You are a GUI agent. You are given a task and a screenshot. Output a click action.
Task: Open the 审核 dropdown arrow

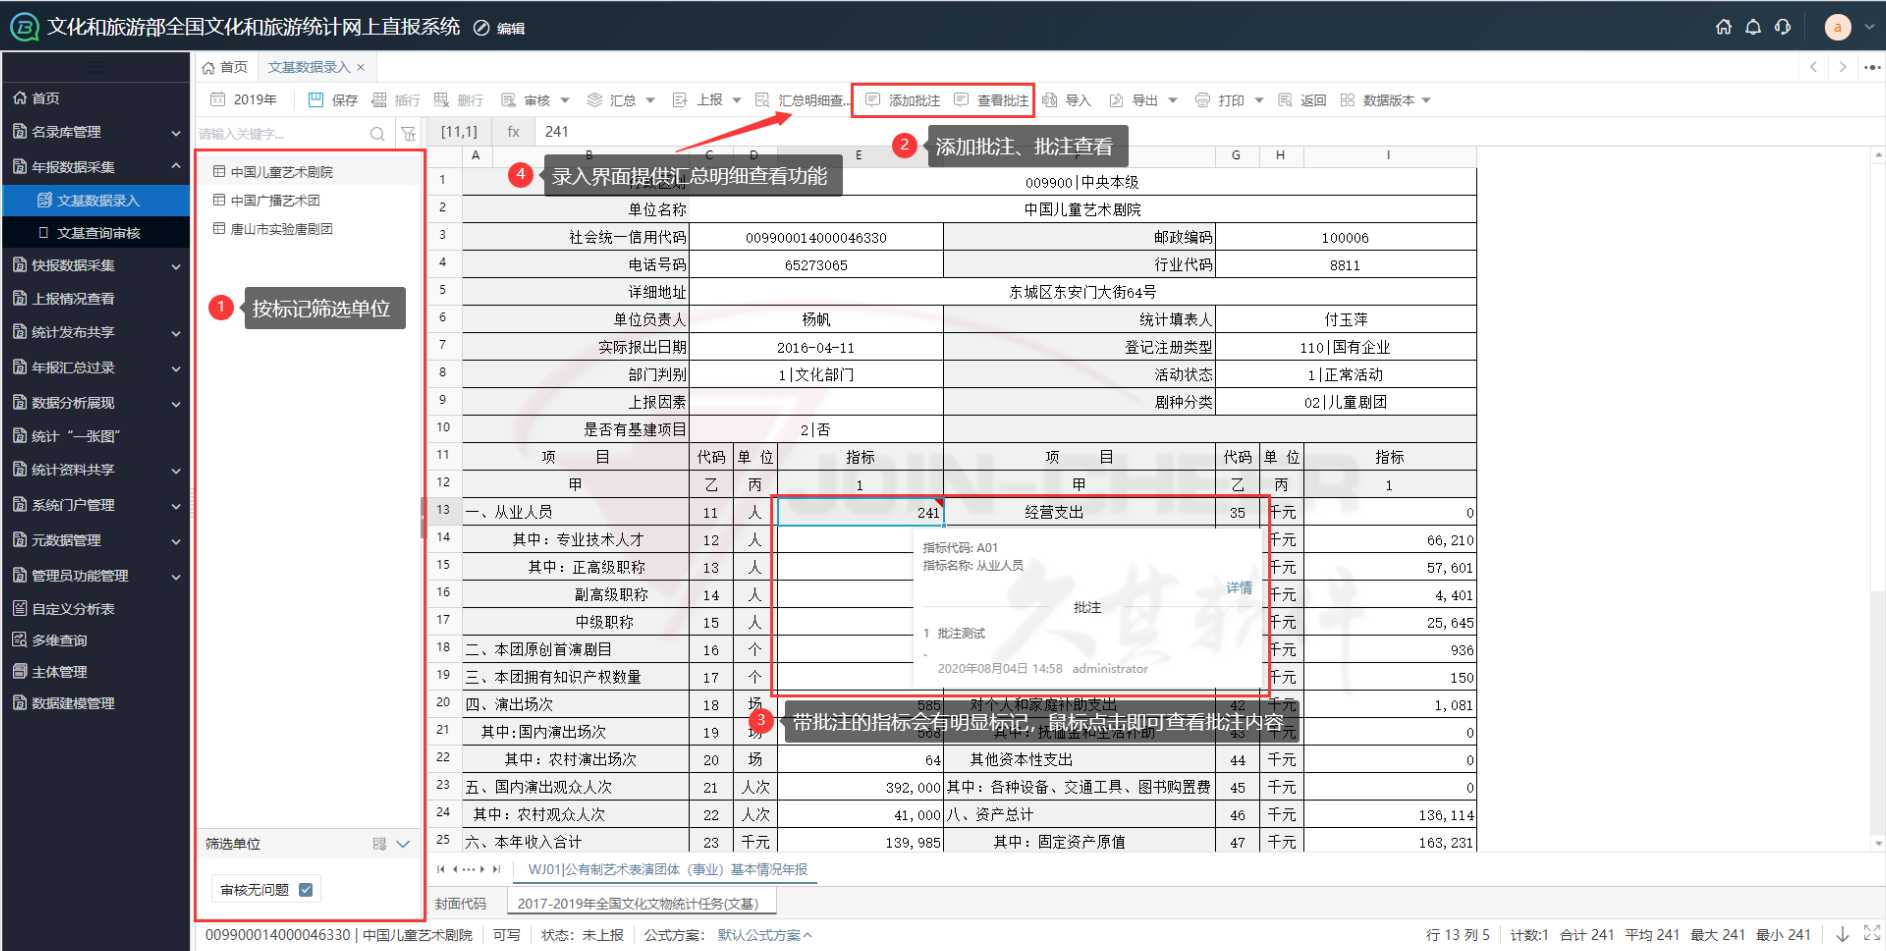point(565,100)
